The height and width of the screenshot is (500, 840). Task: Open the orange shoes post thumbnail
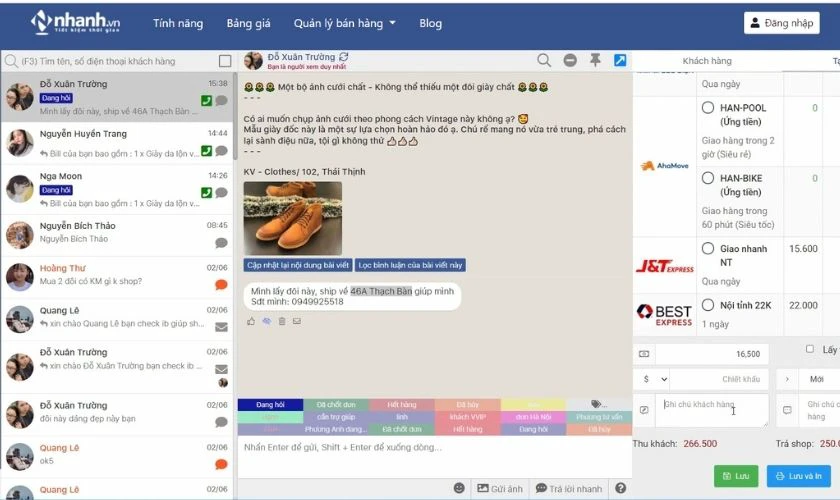(292, 218)
